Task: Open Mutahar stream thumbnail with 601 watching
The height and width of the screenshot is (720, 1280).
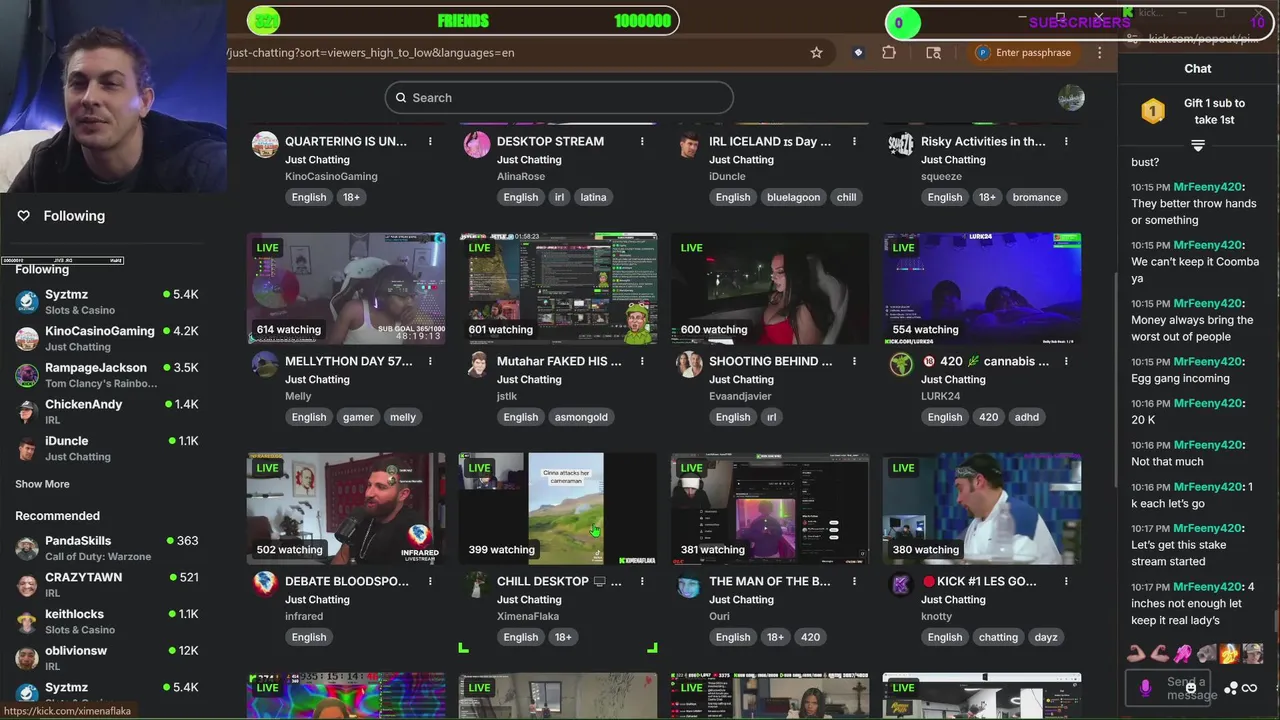Action: [x=558, y=289]
